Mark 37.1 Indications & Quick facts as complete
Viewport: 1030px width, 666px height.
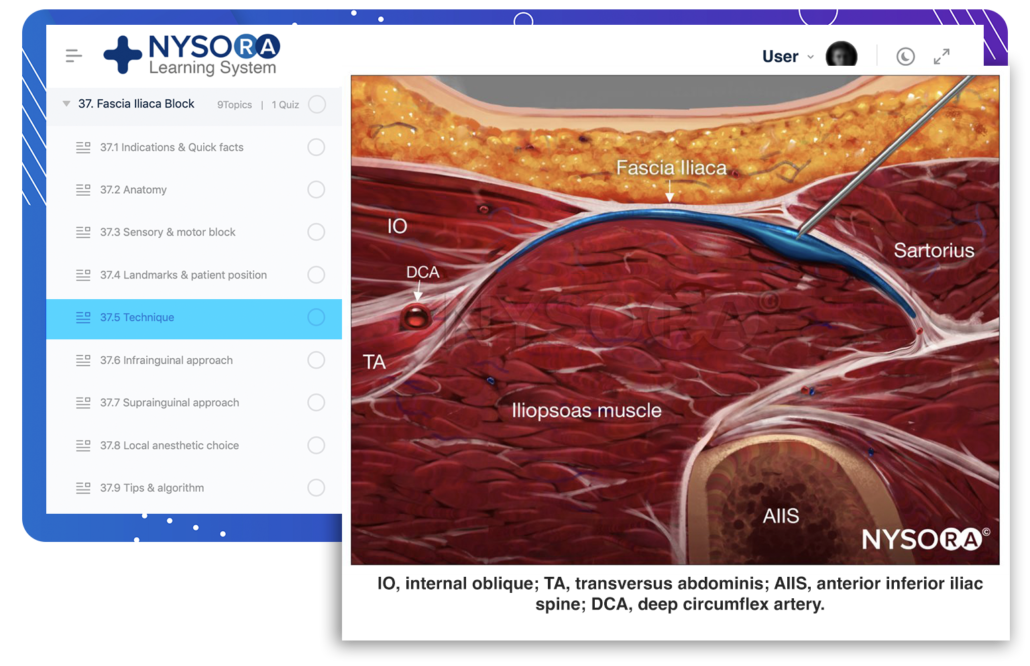[x=316, y=147]
